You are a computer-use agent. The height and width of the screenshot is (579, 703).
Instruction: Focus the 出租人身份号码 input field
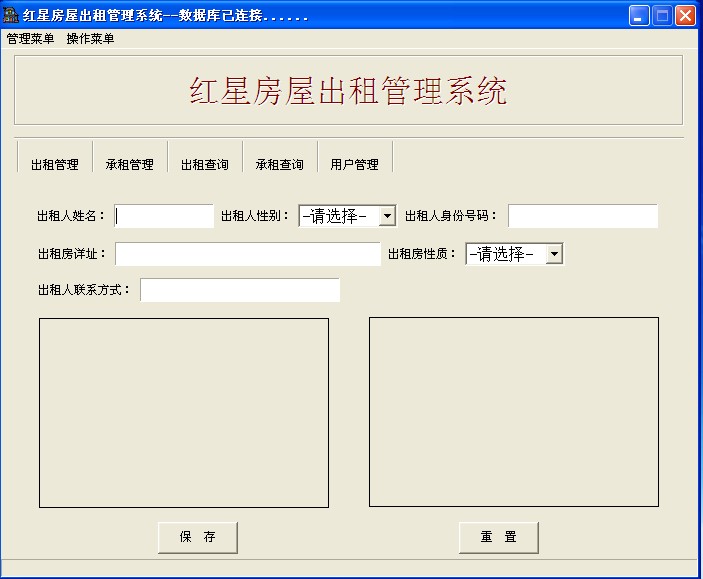pyautogui.click(x=583, y=216)
